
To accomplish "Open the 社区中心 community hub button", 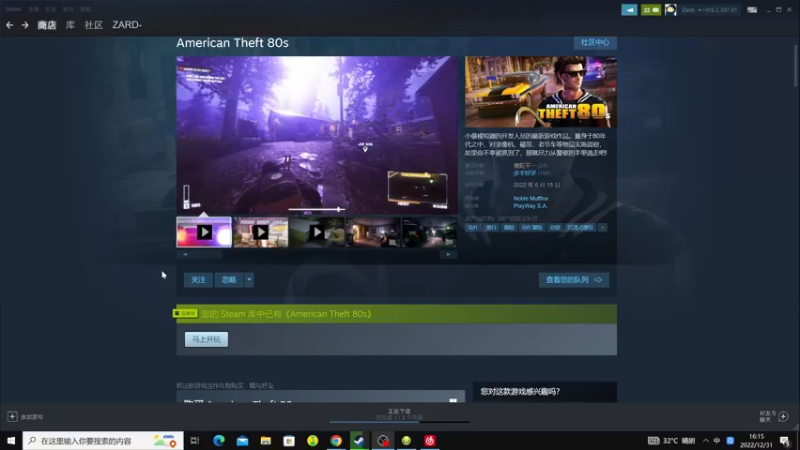I will coord(595,42).
